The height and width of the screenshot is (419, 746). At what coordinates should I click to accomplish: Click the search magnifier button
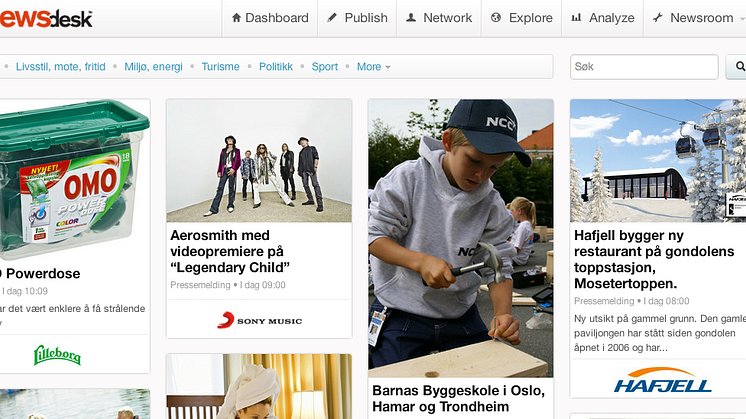click(x=736, y=67)
